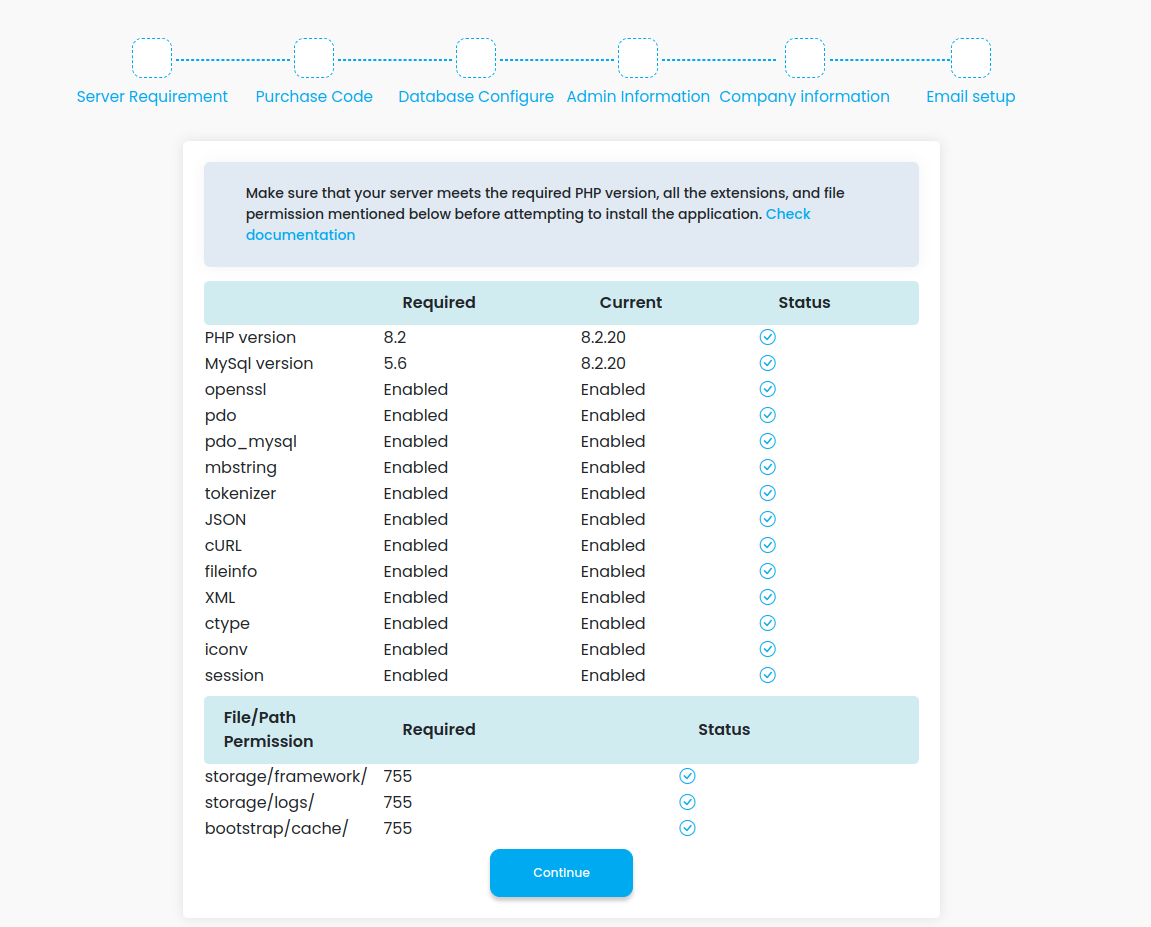Click the JSON status check icon
Screen dimensions: 1151x927
(767, 519)
